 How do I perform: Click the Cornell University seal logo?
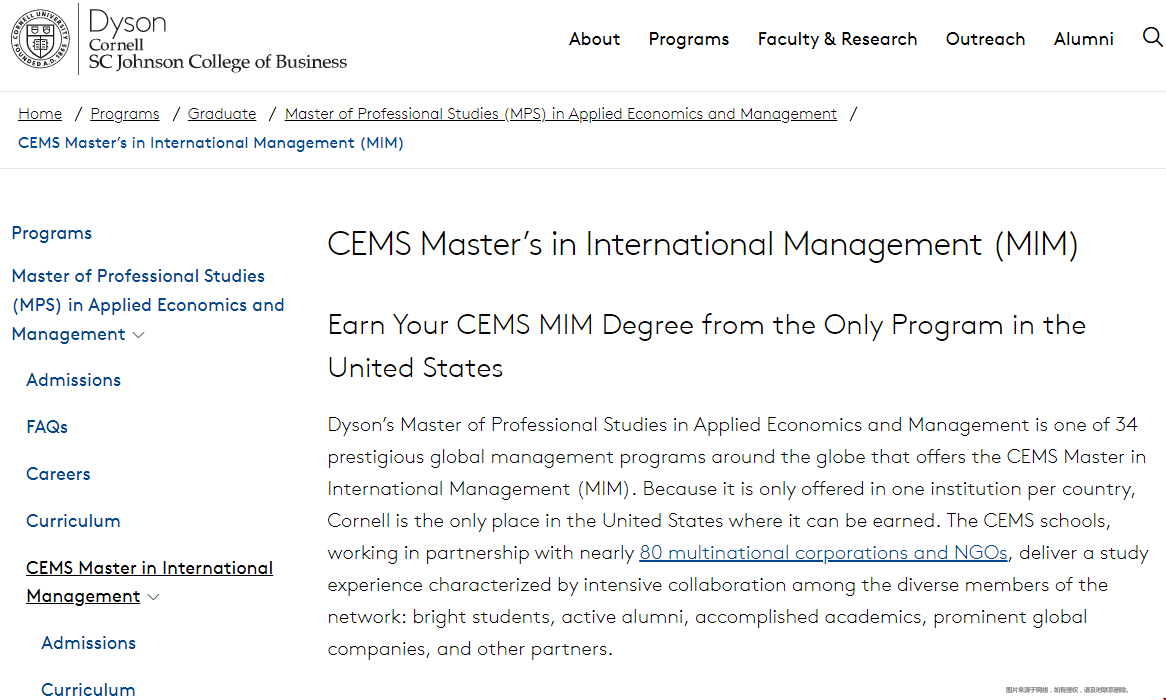(40, 39)
